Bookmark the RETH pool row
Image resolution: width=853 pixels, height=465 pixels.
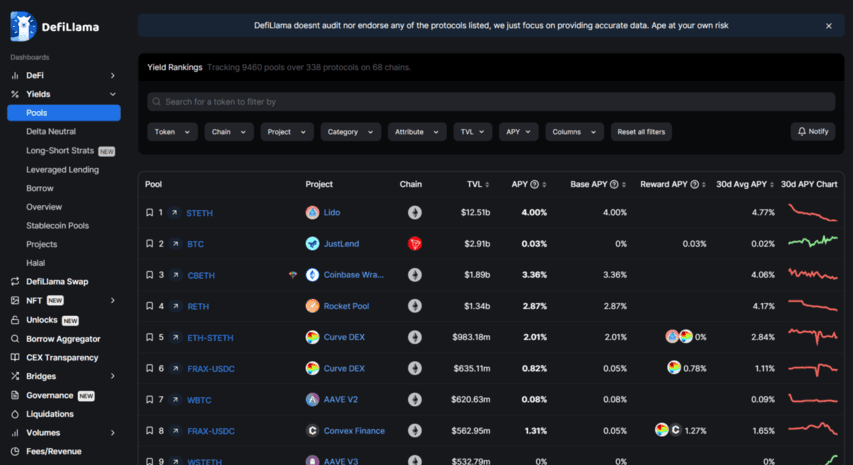click(150, 306)
